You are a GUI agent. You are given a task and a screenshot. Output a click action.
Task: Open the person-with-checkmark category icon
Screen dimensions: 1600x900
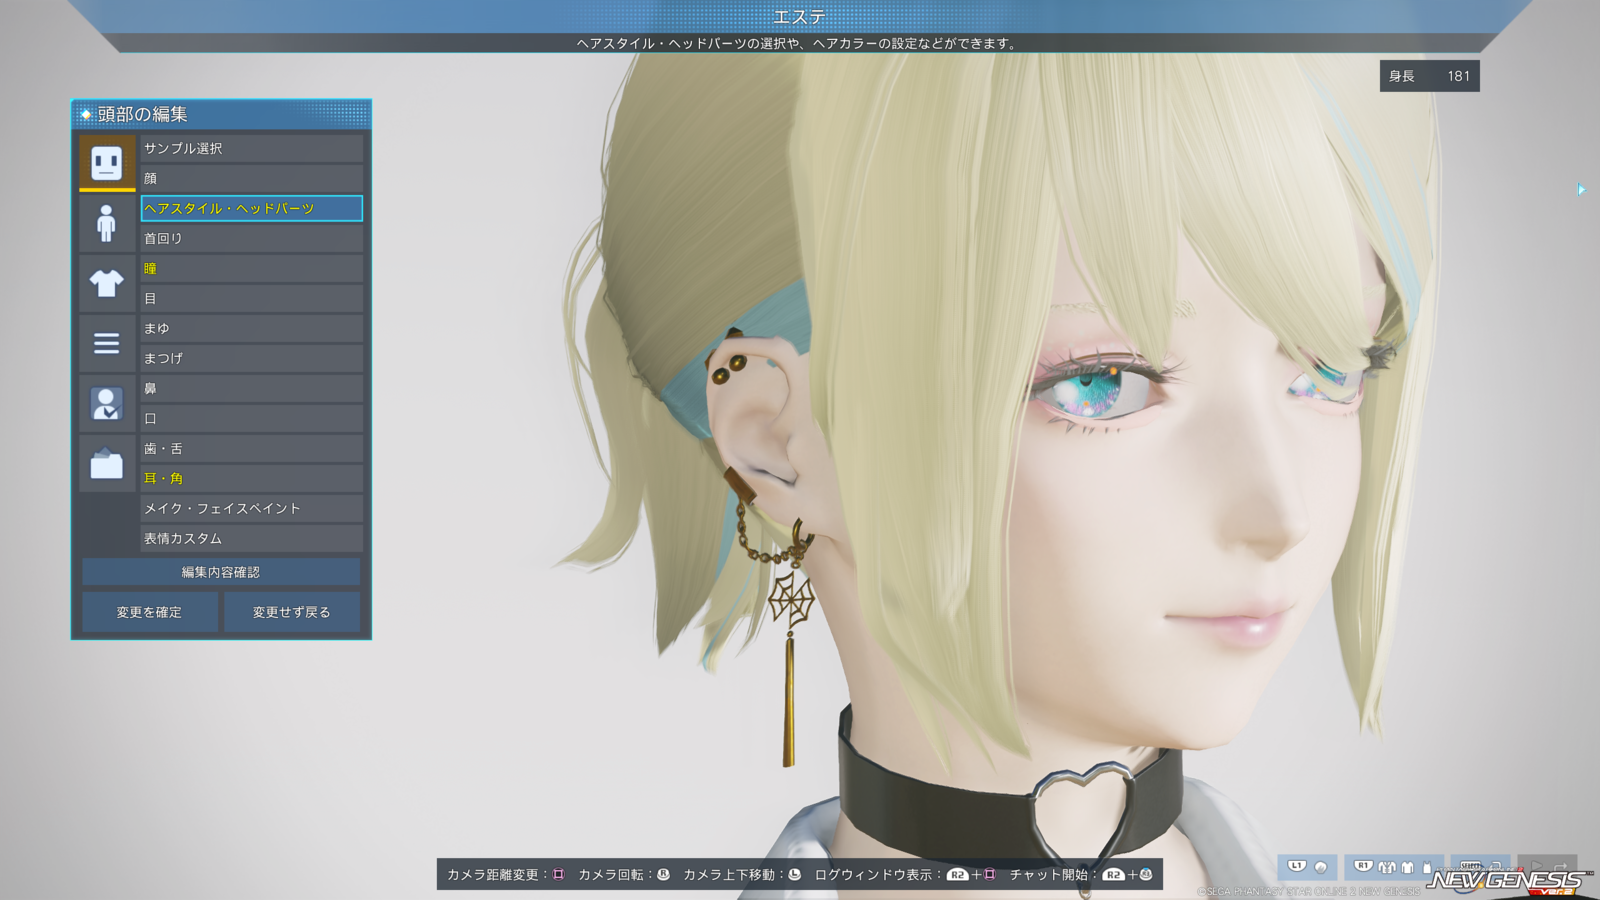pyautogui.click(x=107, y=403)
